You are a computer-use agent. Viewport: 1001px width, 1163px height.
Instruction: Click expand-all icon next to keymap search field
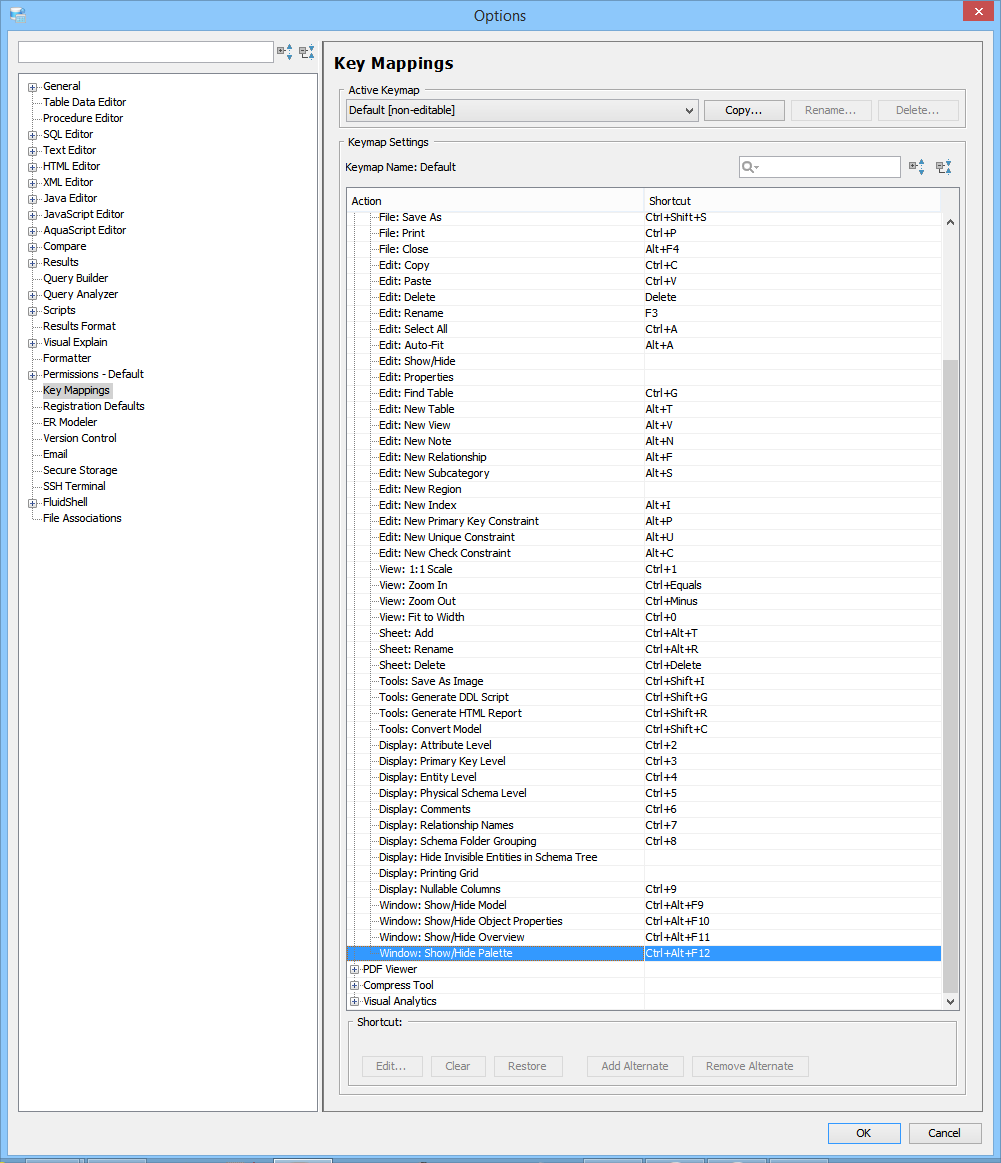coord(917,167)
